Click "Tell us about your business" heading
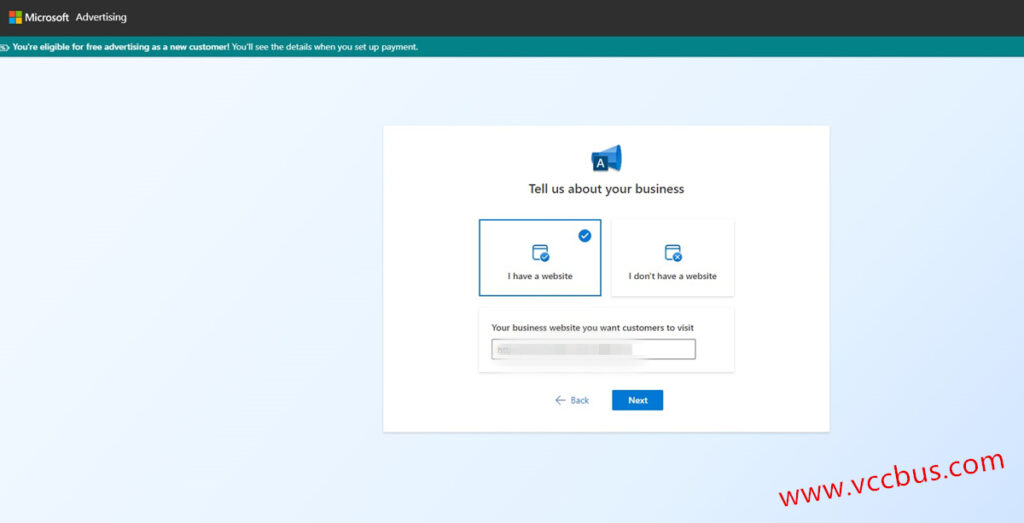Viewport: 1024px width, 523px height. coord(606,189)
